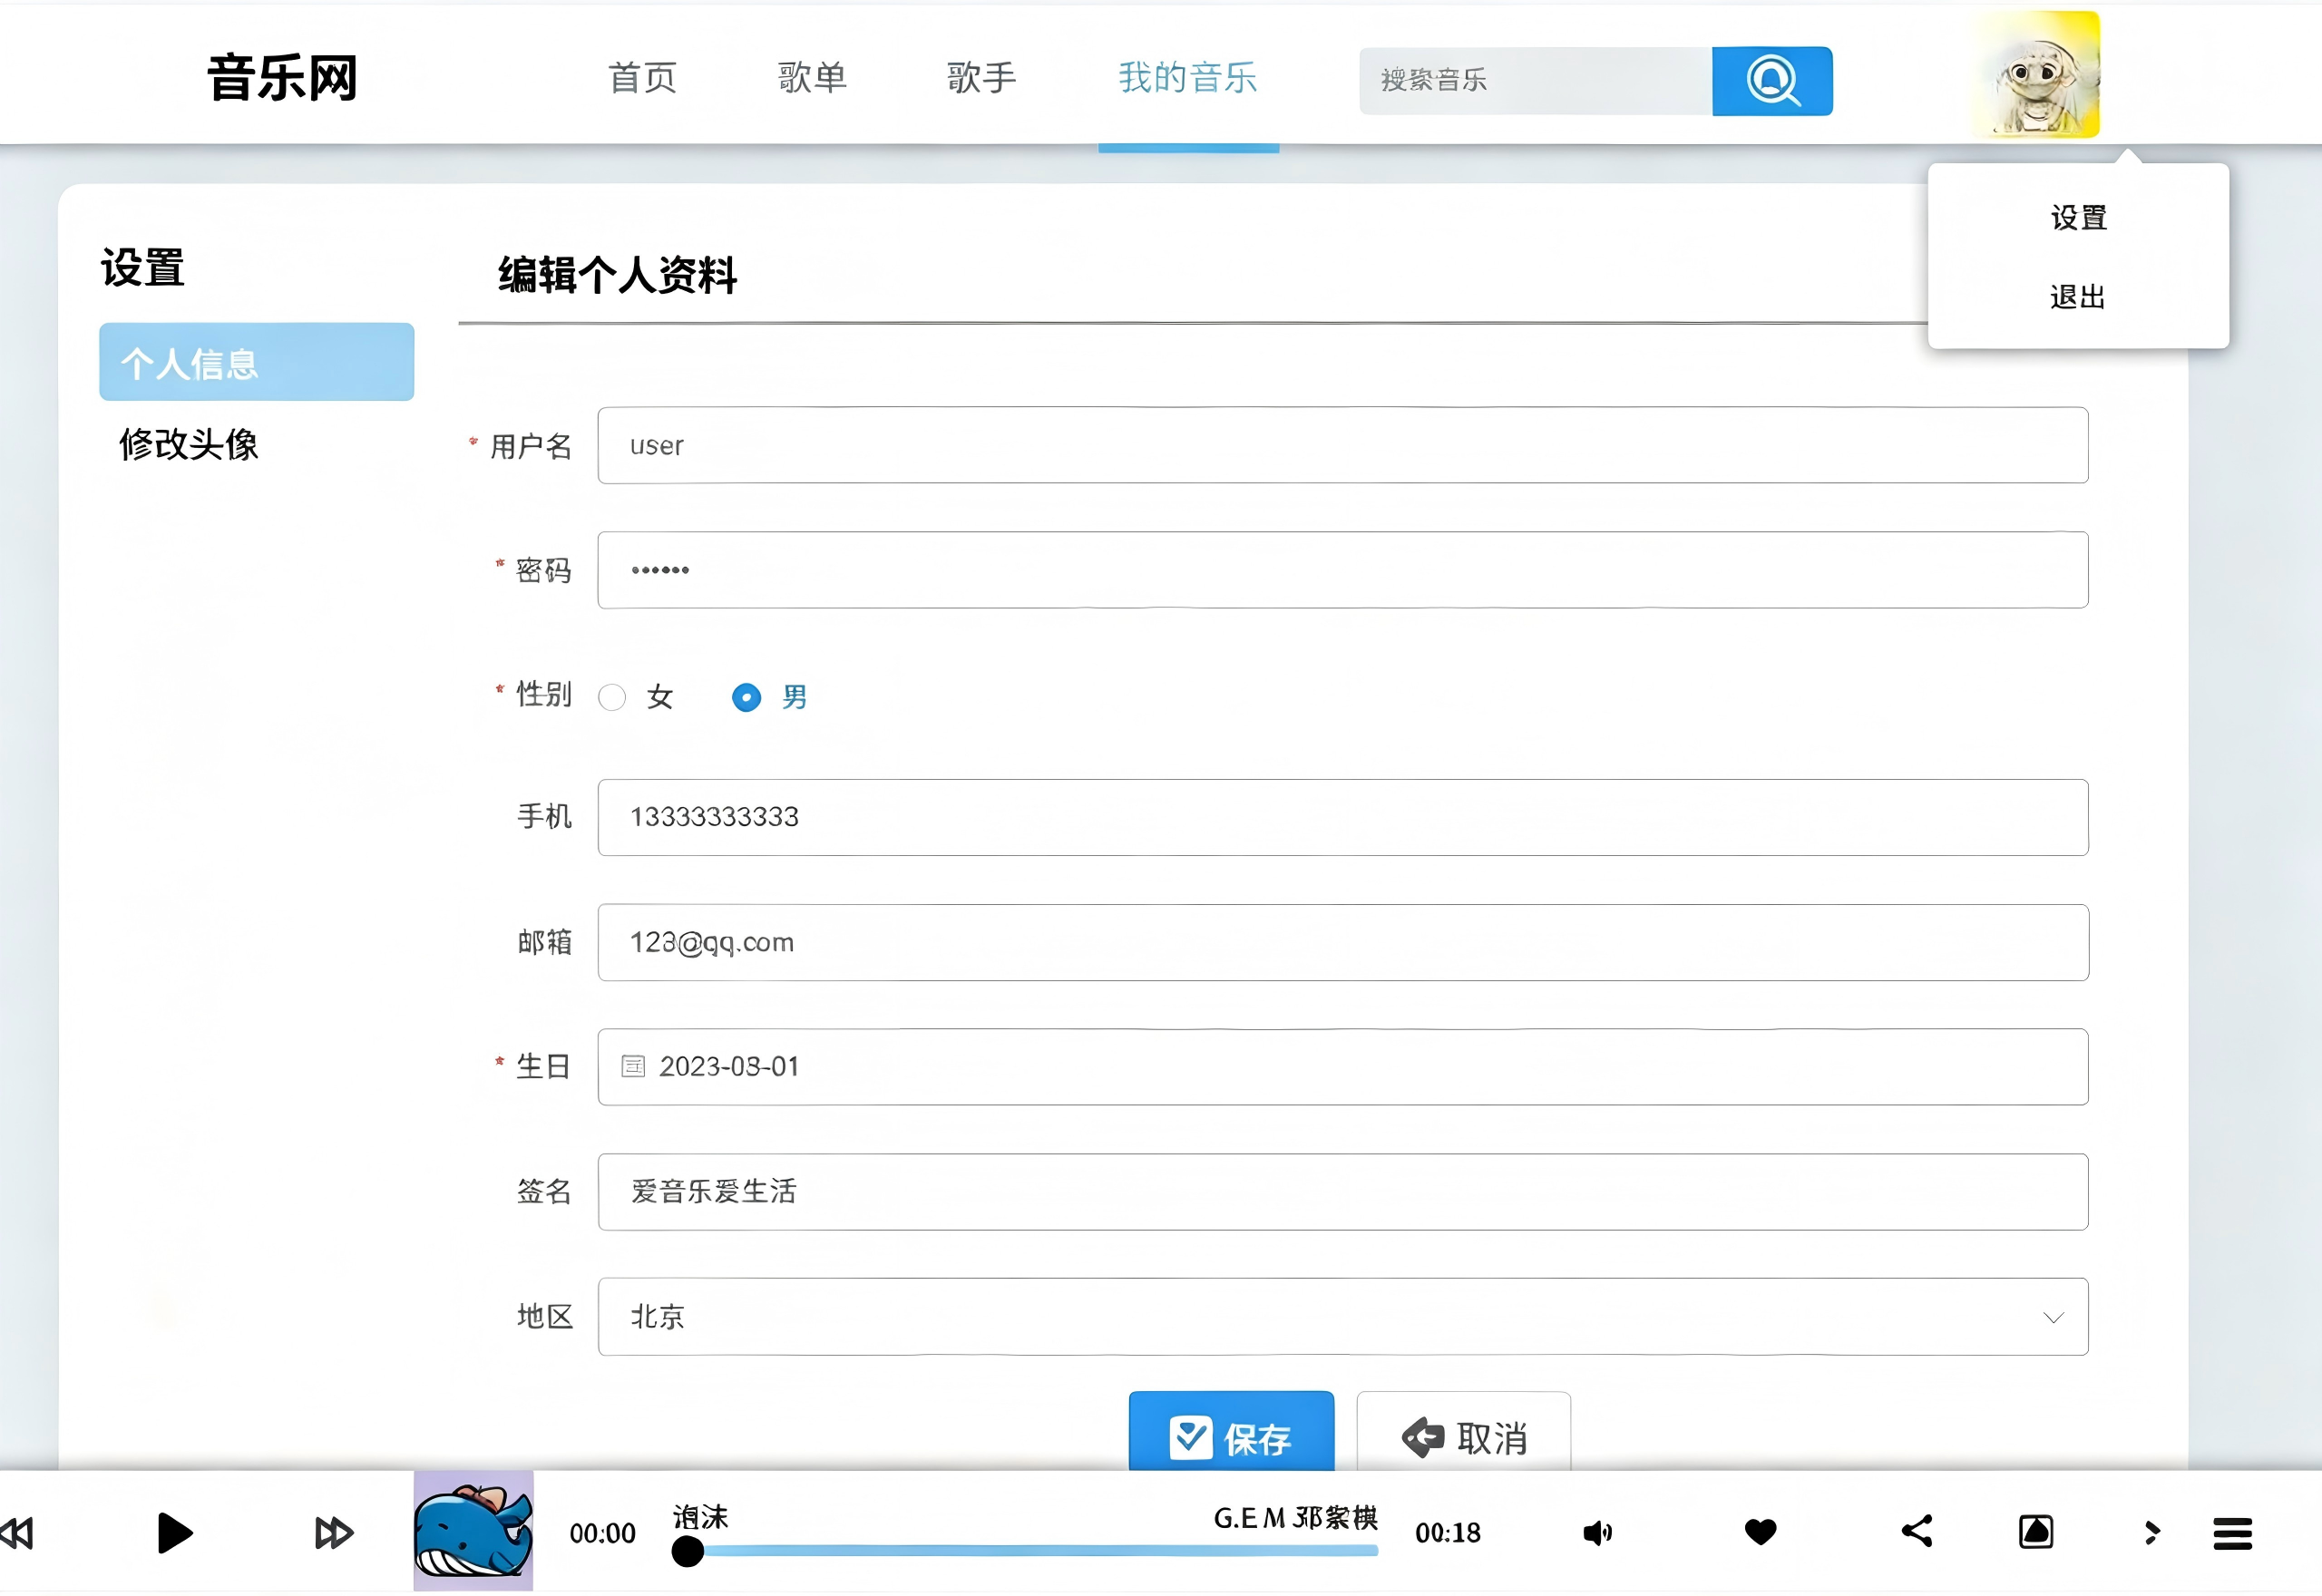Mute the volume speaker icon
This screenshot has width=2322, height=1596.
click(1597, 1533)
